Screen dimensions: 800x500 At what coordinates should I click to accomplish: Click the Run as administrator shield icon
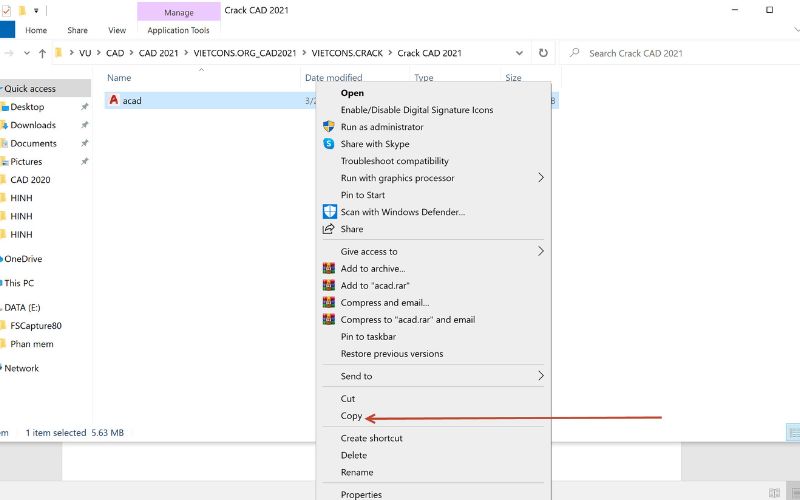click(329, 127)
